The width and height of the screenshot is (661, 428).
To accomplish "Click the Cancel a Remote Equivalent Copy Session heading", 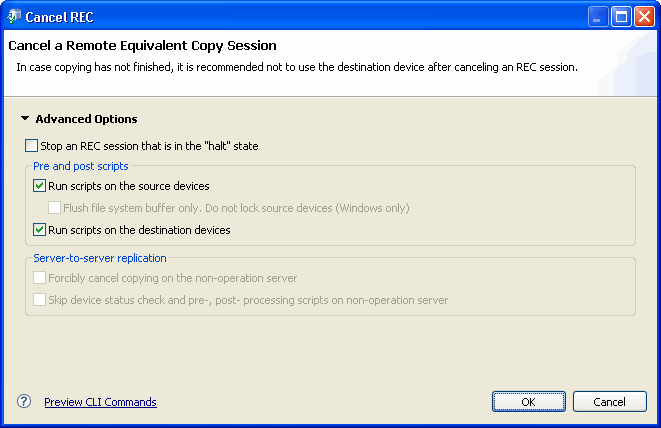I will coord(142,46).
